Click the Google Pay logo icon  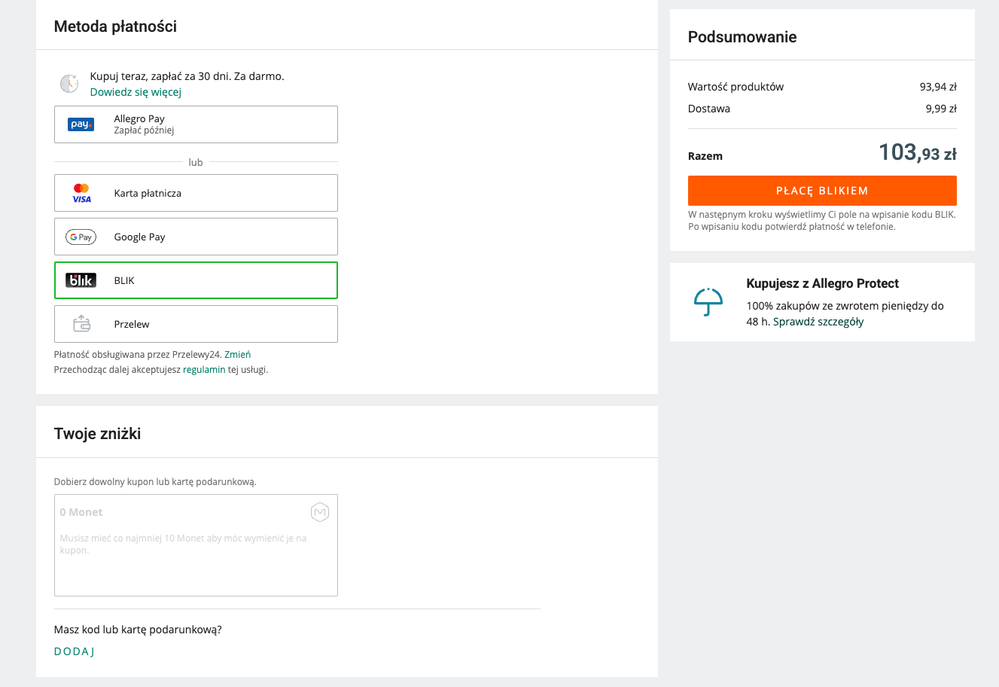click(x=81, y=237)
